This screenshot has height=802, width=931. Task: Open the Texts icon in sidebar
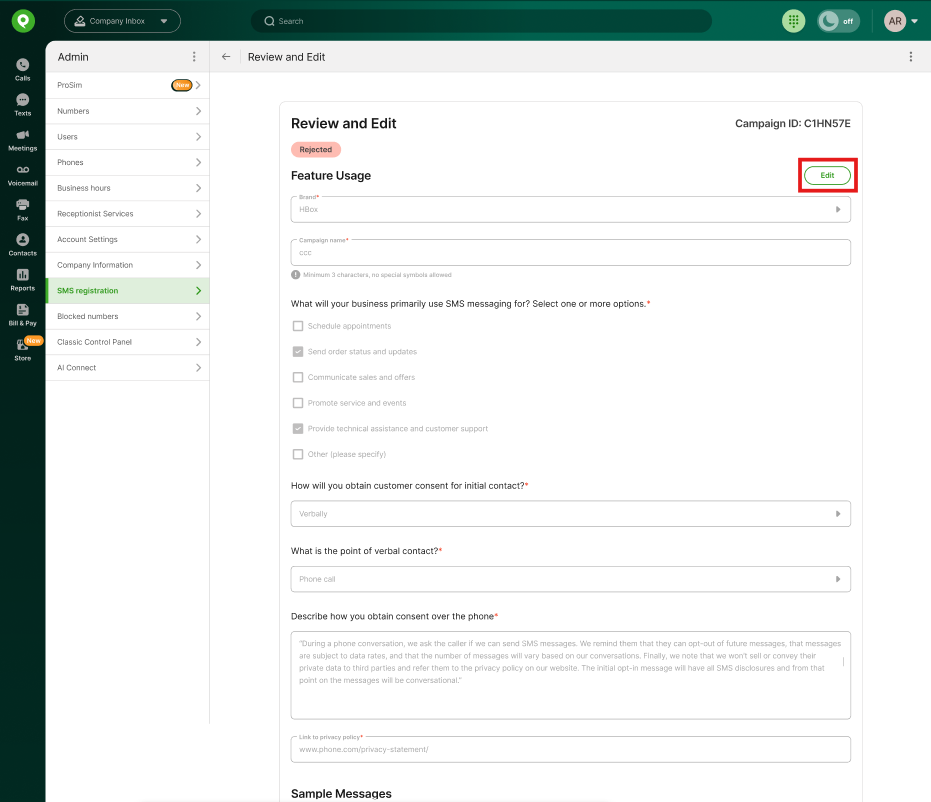(22, 103)
